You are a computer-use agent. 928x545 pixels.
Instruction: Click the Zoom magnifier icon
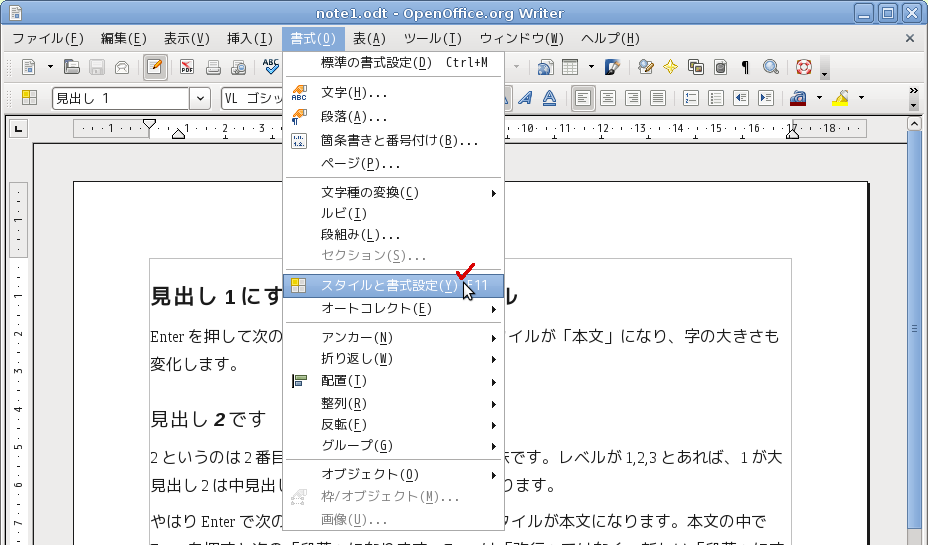pyautogui.click(x=770, y=67)
